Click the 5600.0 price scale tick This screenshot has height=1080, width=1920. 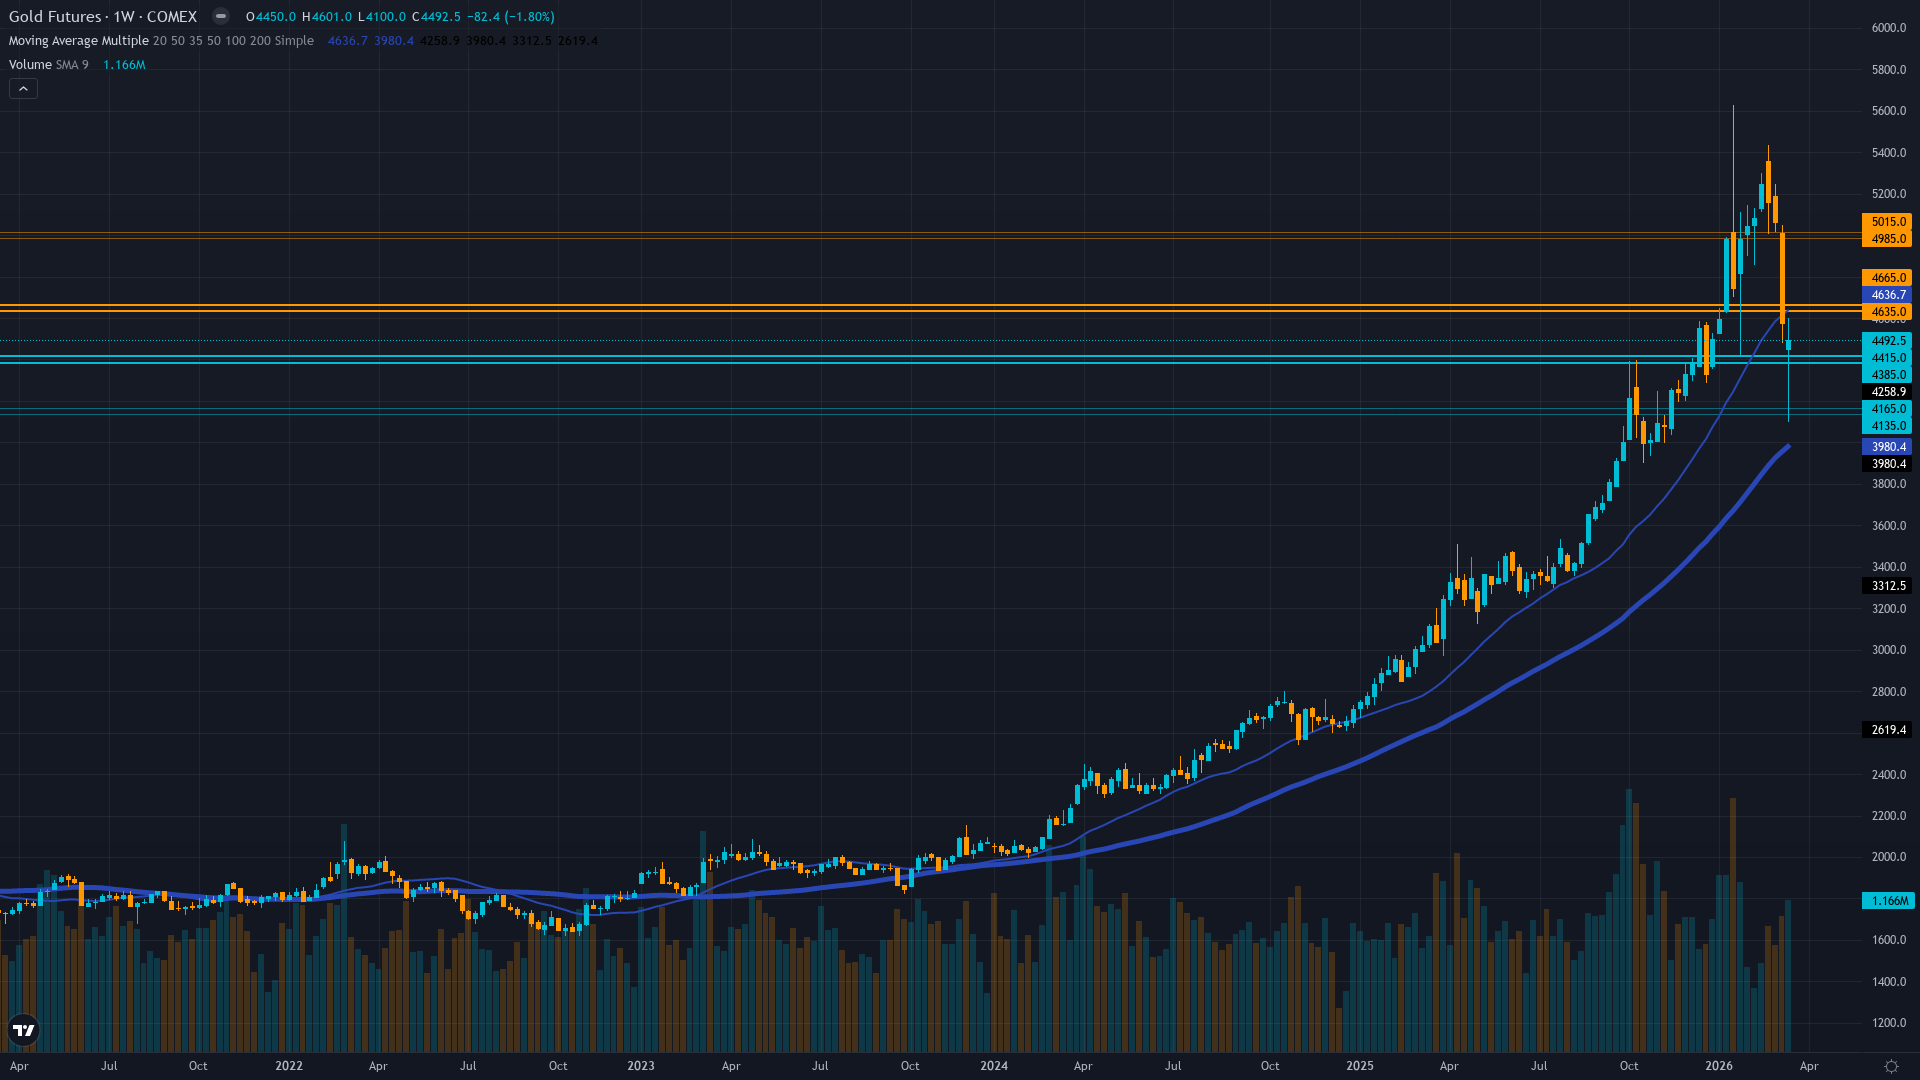[1889, 111]
